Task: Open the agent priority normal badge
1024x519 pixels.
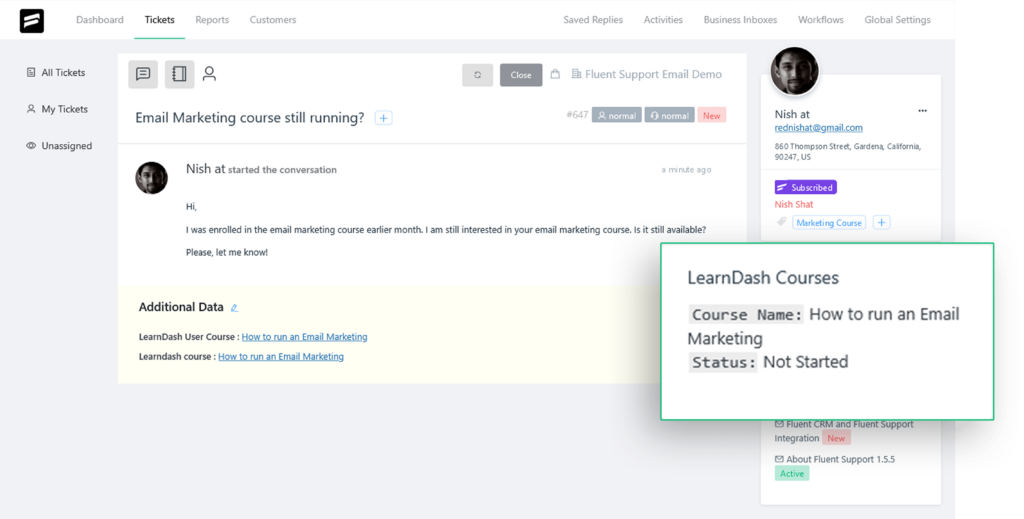Action: 669,115
